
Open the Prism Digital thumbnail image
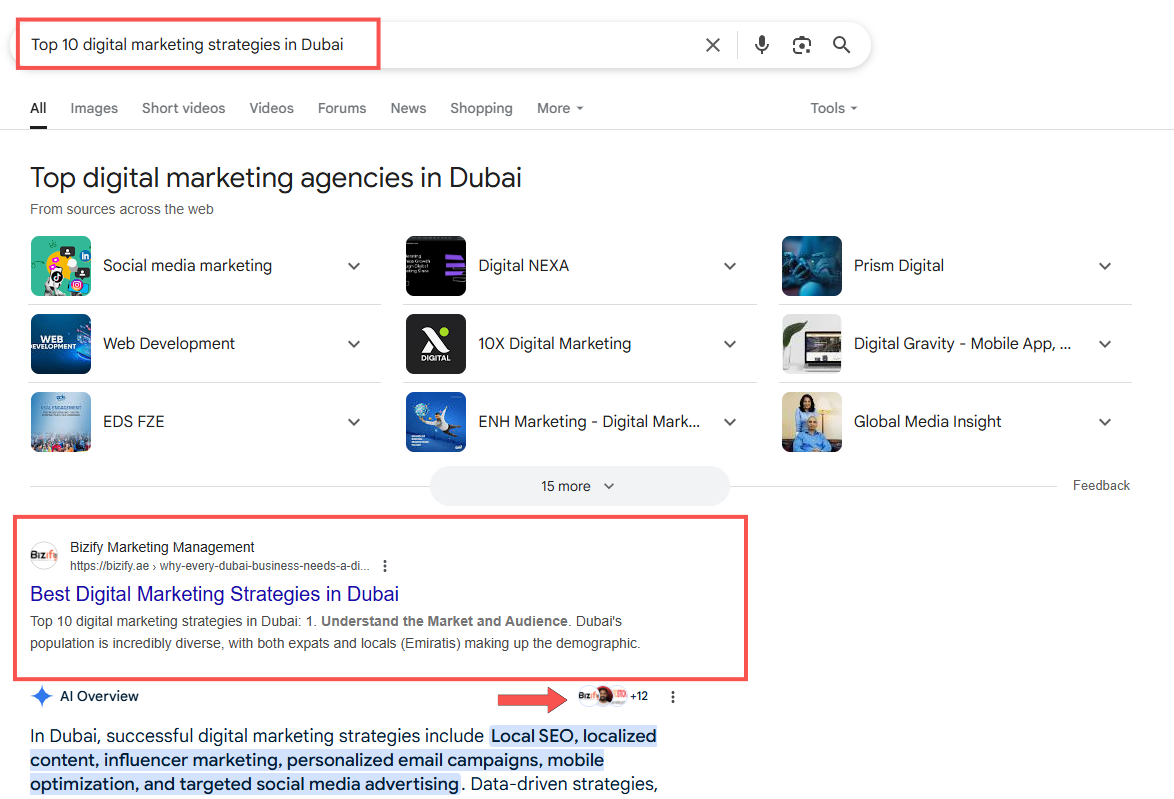click(x=812, y=266)
